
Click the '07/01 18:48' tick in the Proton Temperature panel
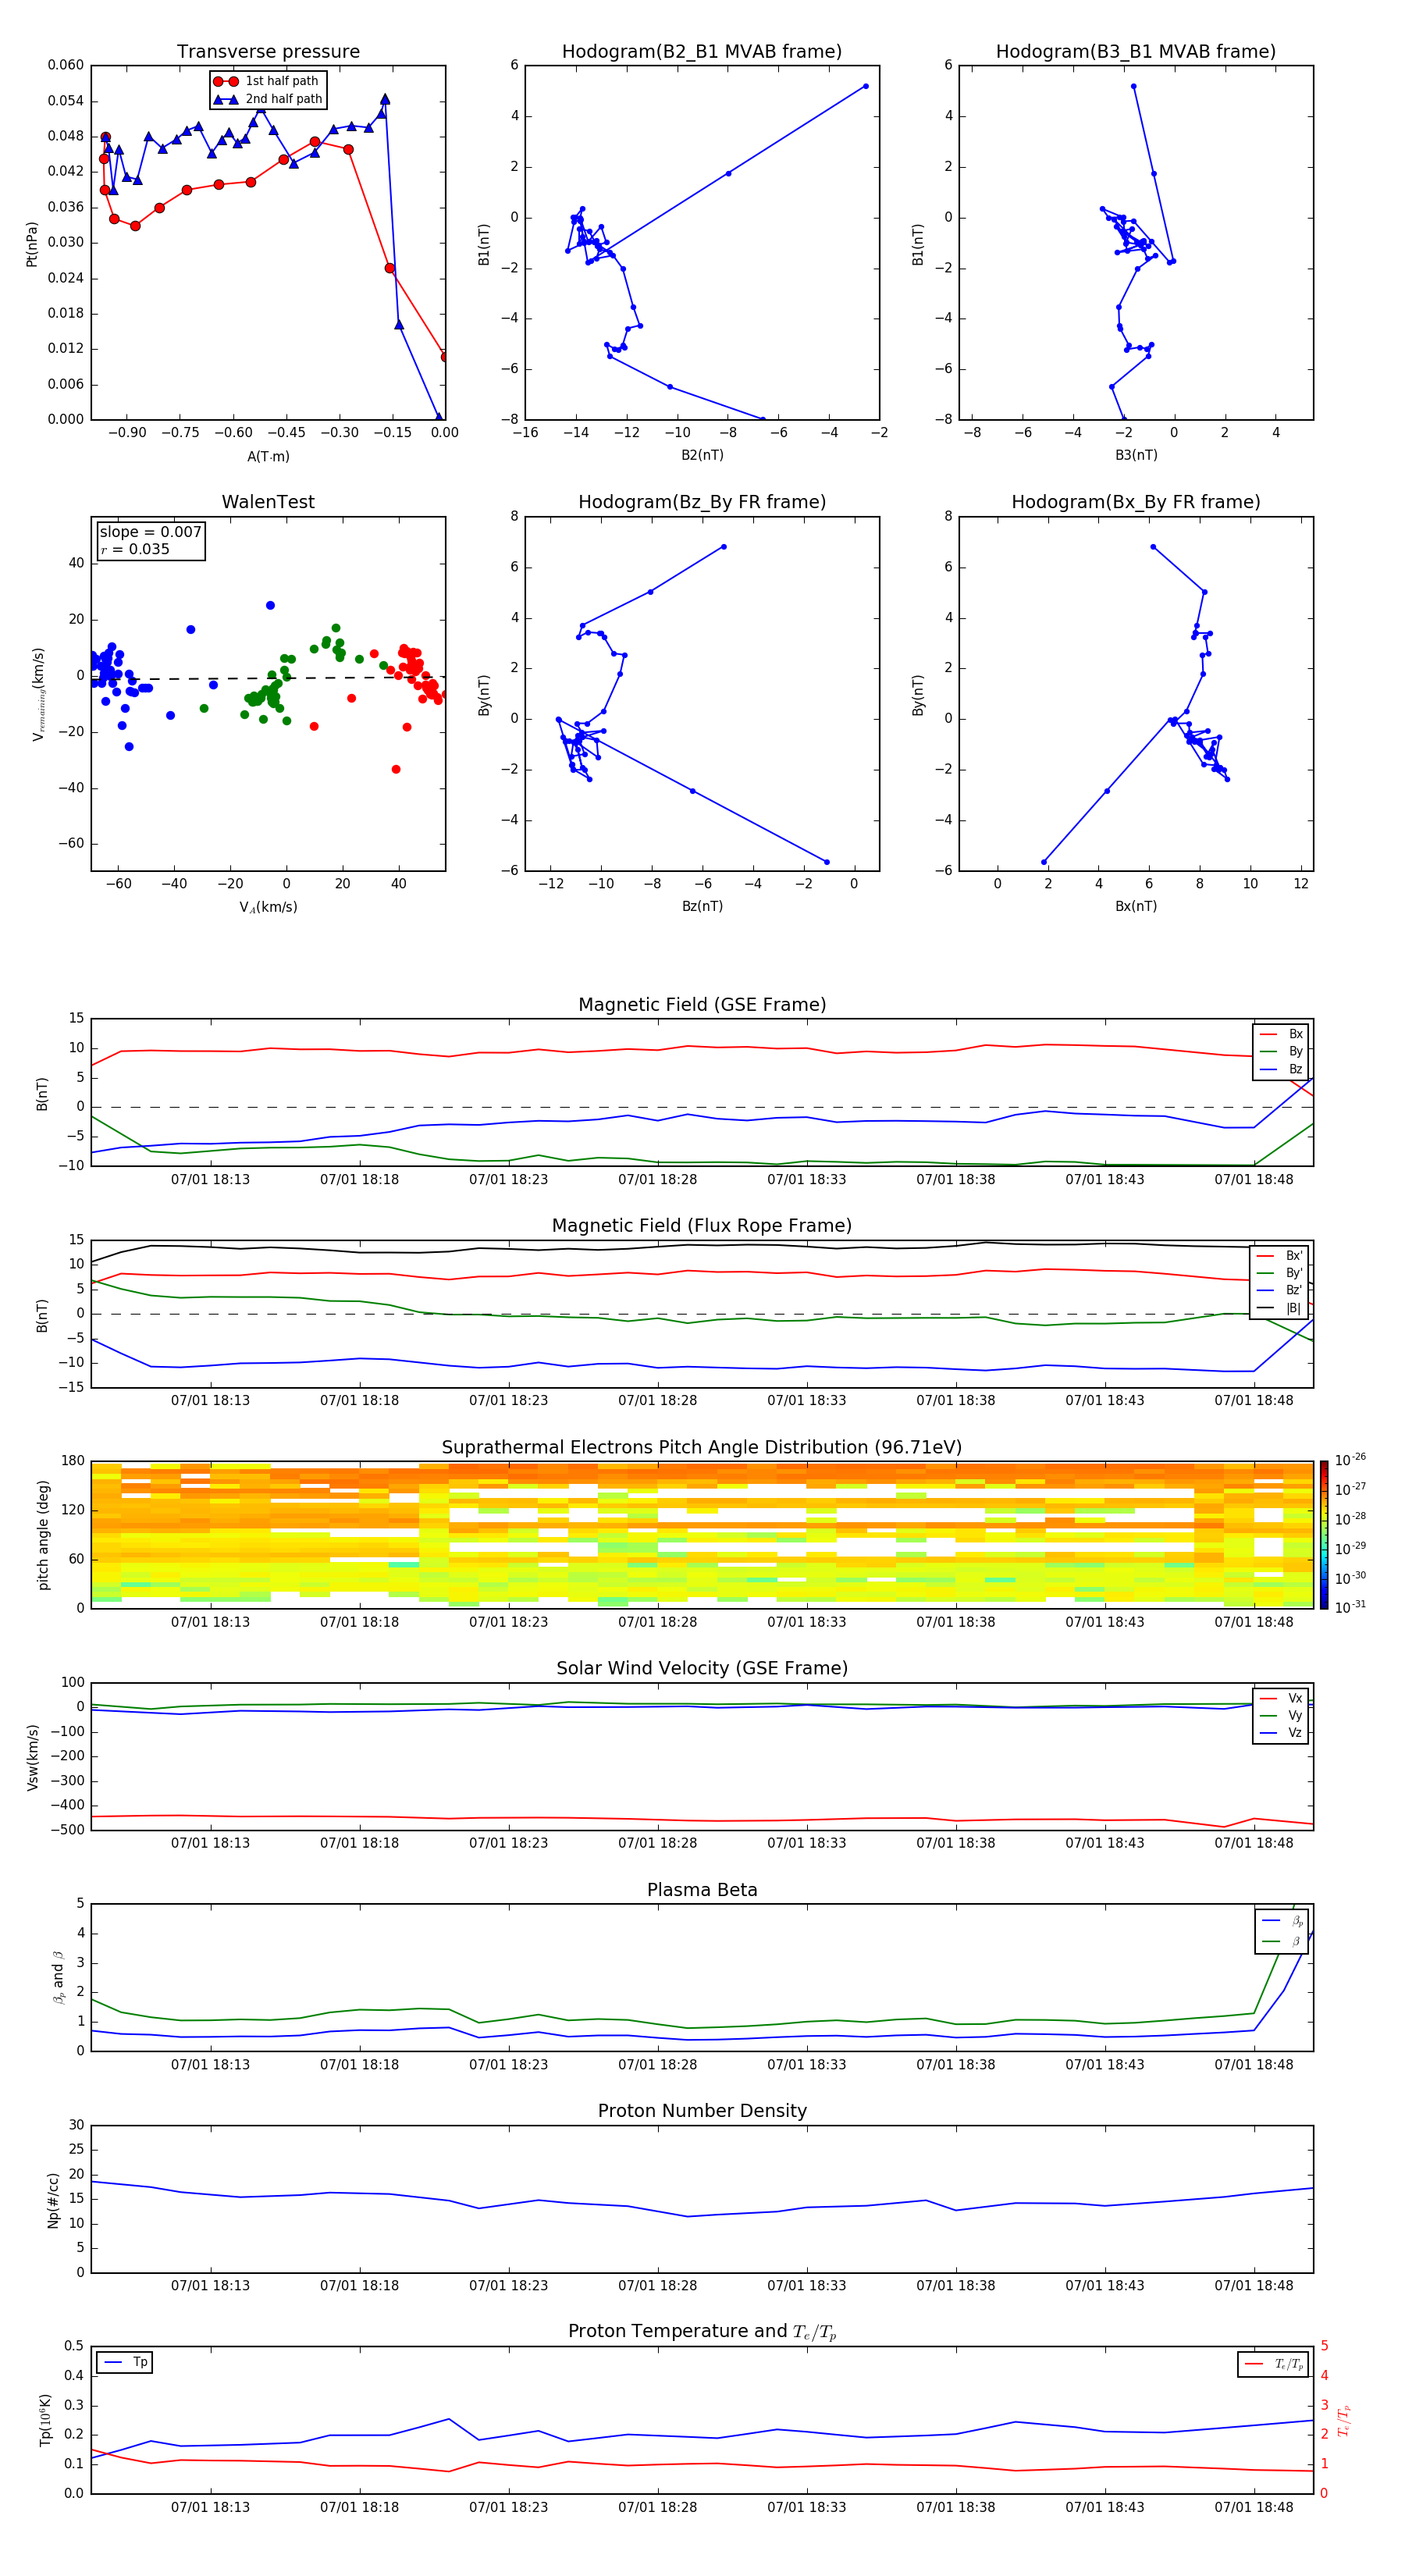pos(1254,2508)
